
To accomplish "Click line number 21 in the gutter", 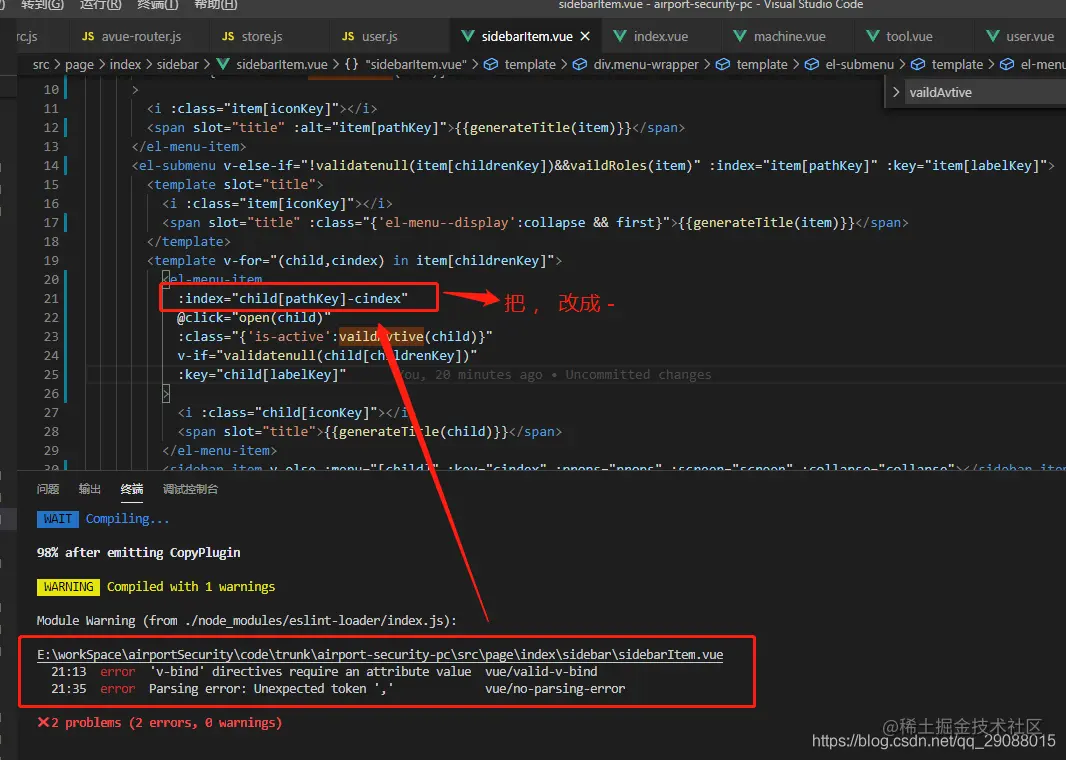I will click(51, 298).
